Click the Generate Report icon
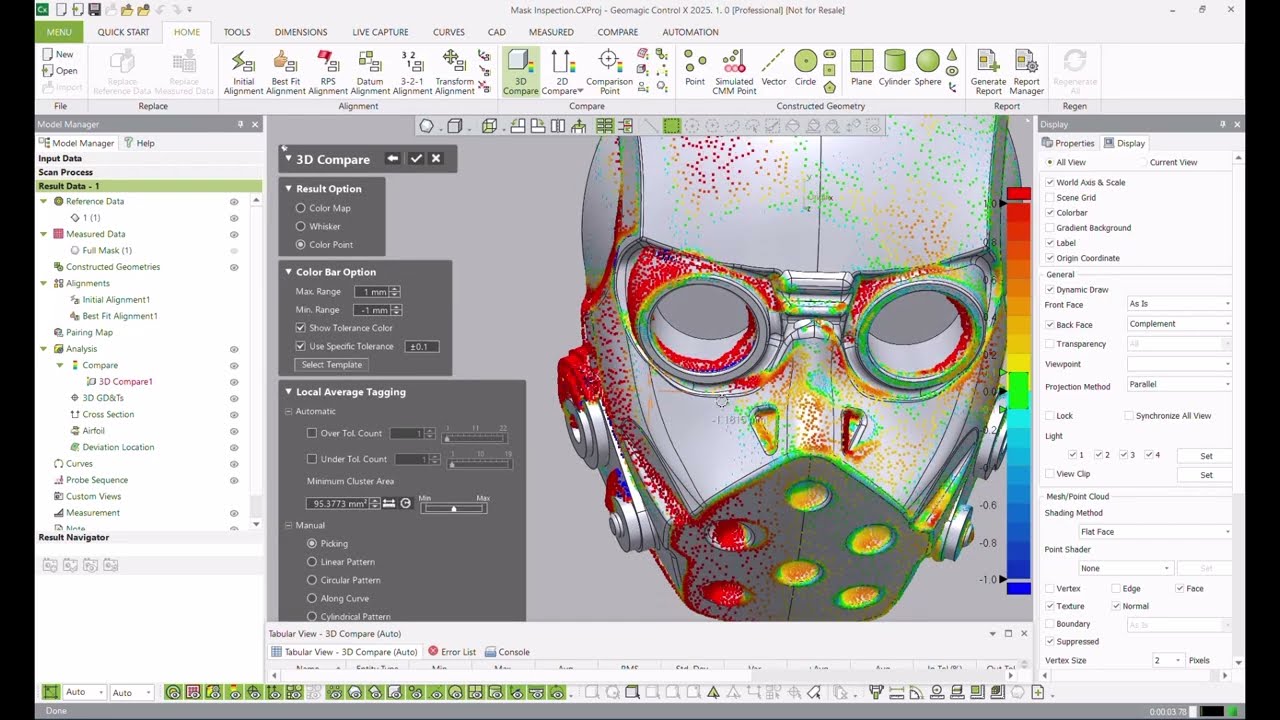The height and width of the screenshot is (720, 1280). [988, 72]
